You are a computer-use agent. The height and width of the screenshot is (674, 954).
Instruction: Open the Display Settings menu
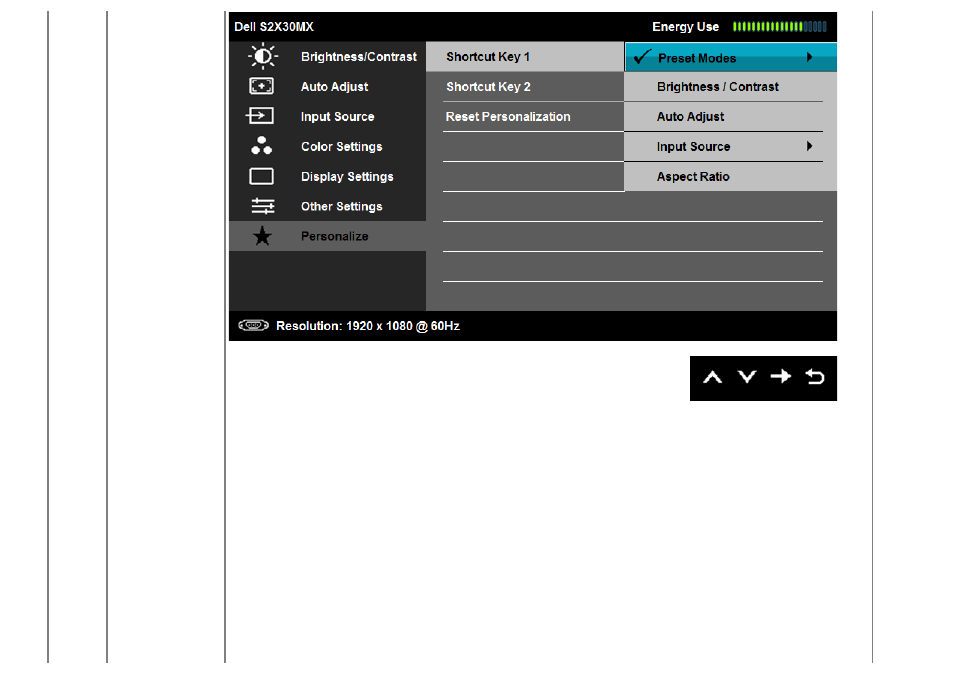(x=327, y=176)
